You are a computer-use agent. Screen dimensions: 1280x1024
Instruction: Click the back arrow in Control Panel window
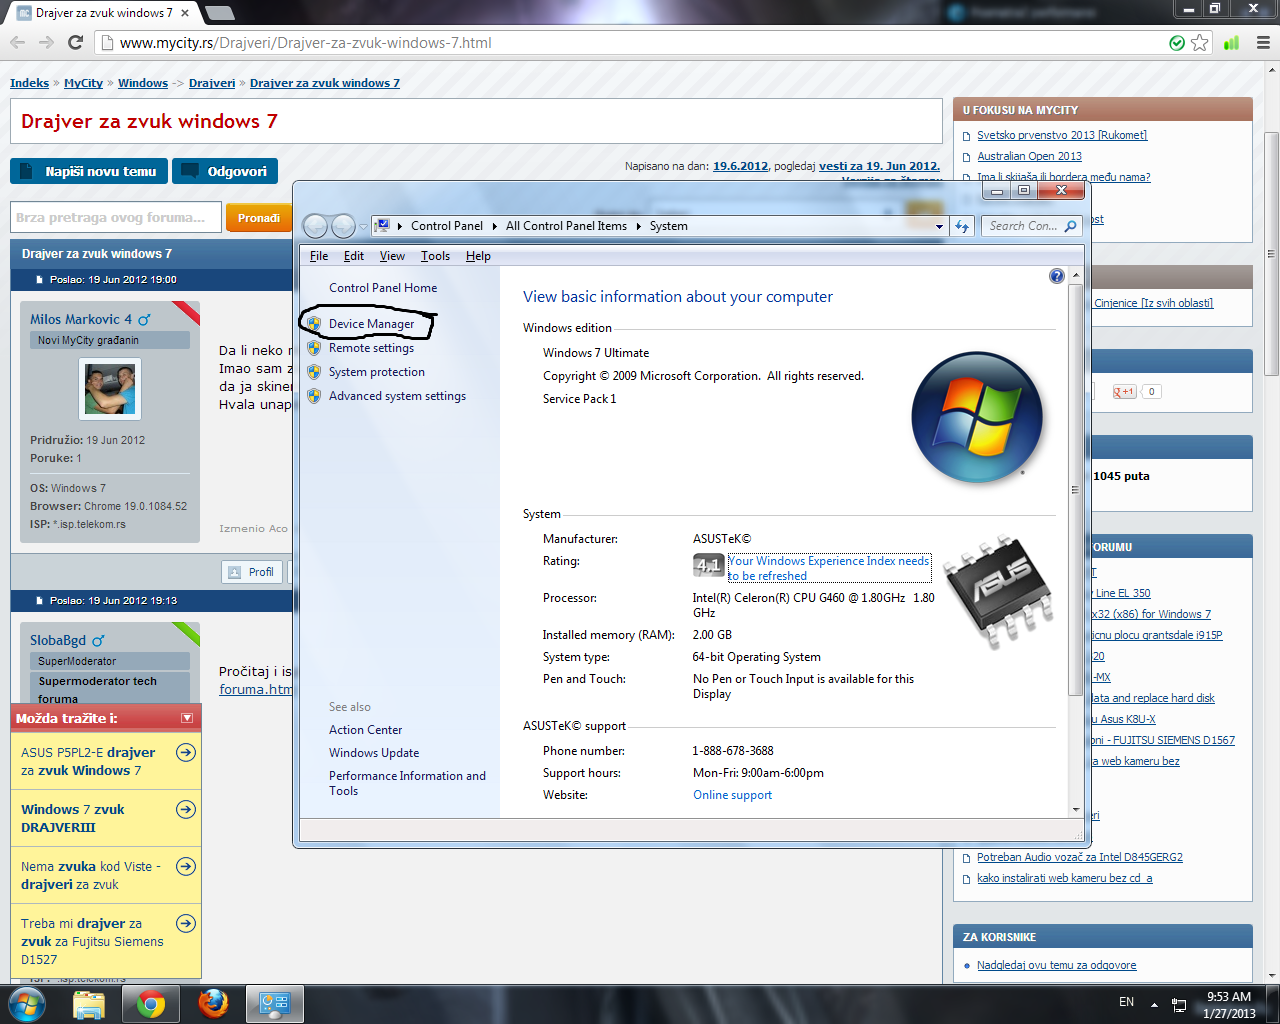[315, 226]
